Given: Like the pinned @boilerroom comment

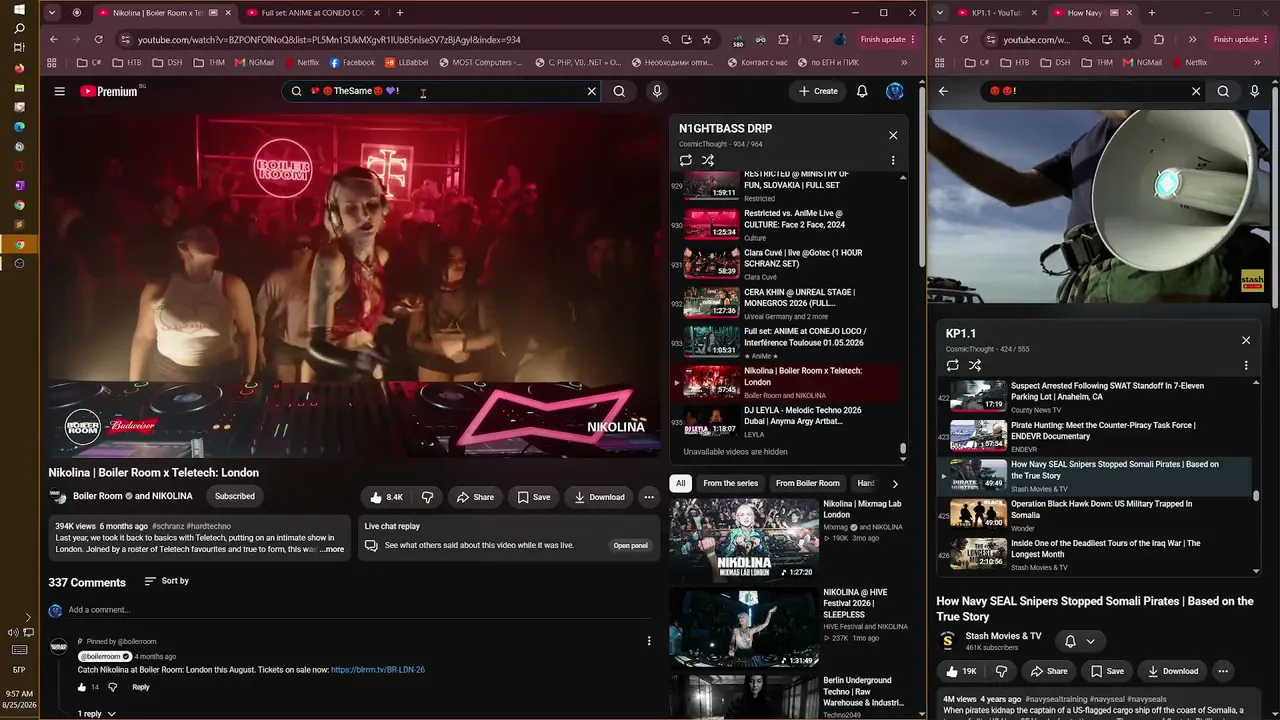Looking at the screenshot, I should (x=82, y=688).
